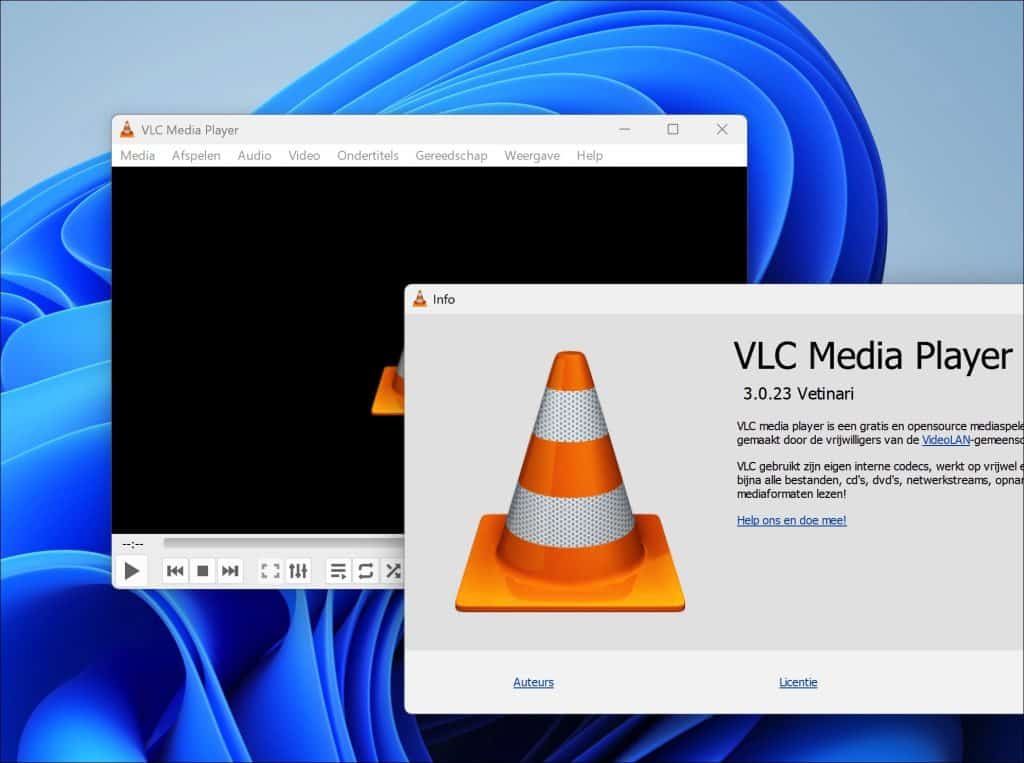
Task: Open the Video menu
Action: pyautogui.click(x=304, y=155)
